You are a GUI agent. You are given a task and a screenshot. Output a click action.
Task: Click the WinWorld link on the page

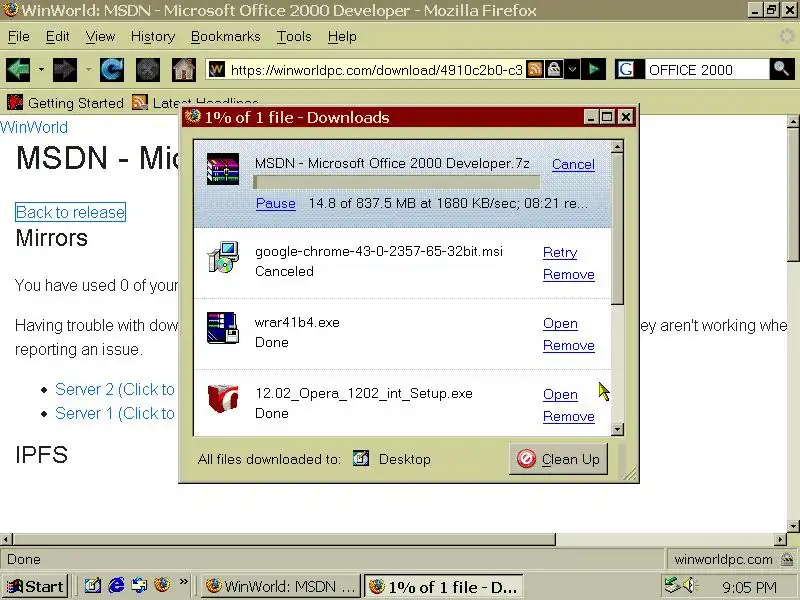pyautogui.click(x=34, y=127)
